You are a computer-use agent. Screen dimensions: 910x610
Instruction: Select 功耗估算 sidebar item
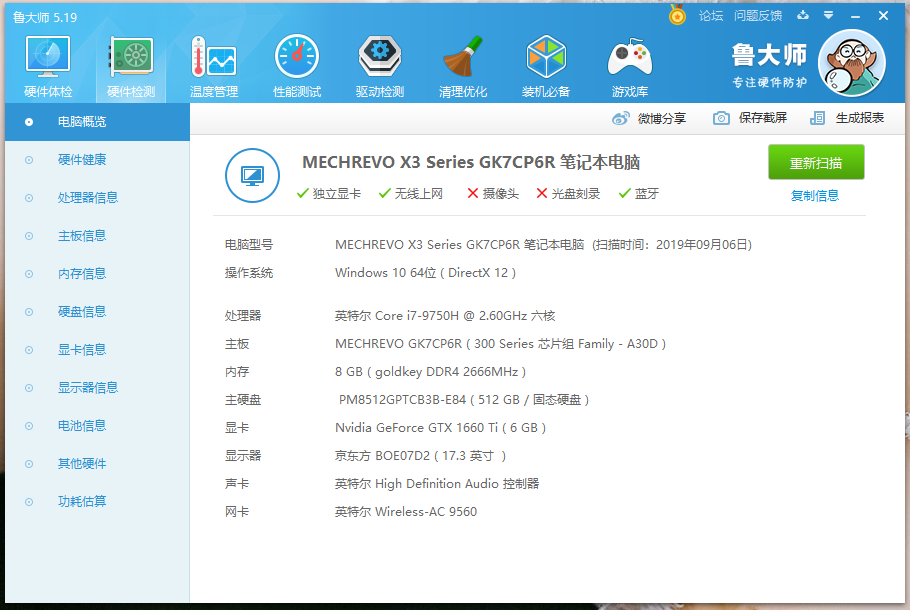(x=98, y=501)
